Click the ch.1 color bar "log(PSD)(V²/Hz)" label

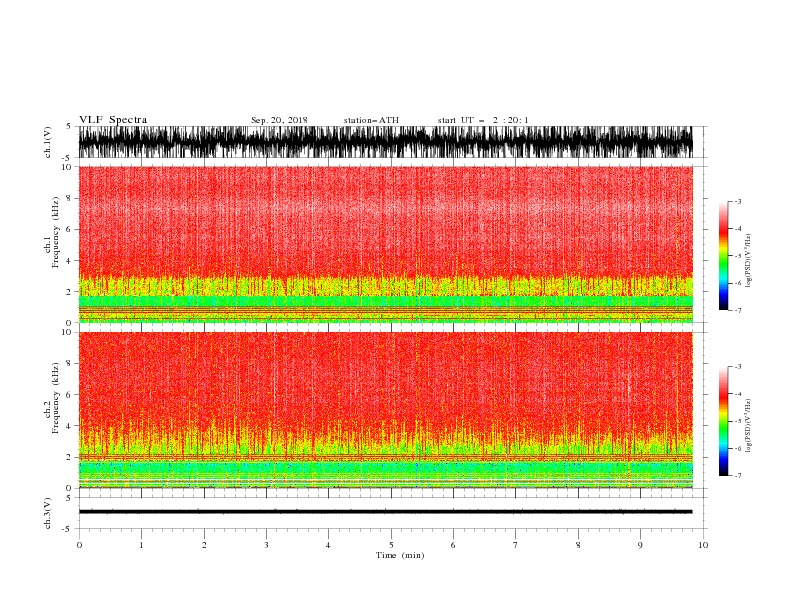click(748, 261)
